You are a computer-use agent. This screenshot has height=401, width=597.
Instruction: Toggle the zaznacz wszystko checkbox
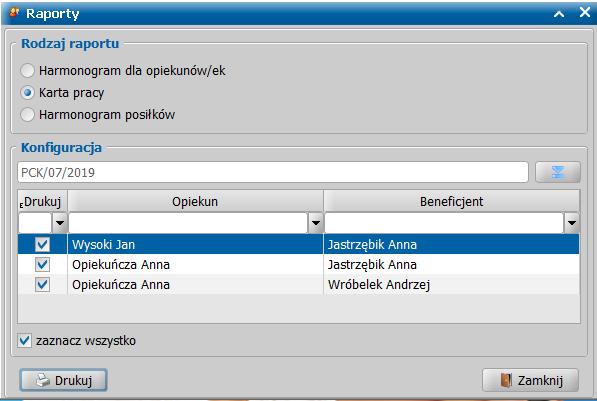tap(24, 340)
